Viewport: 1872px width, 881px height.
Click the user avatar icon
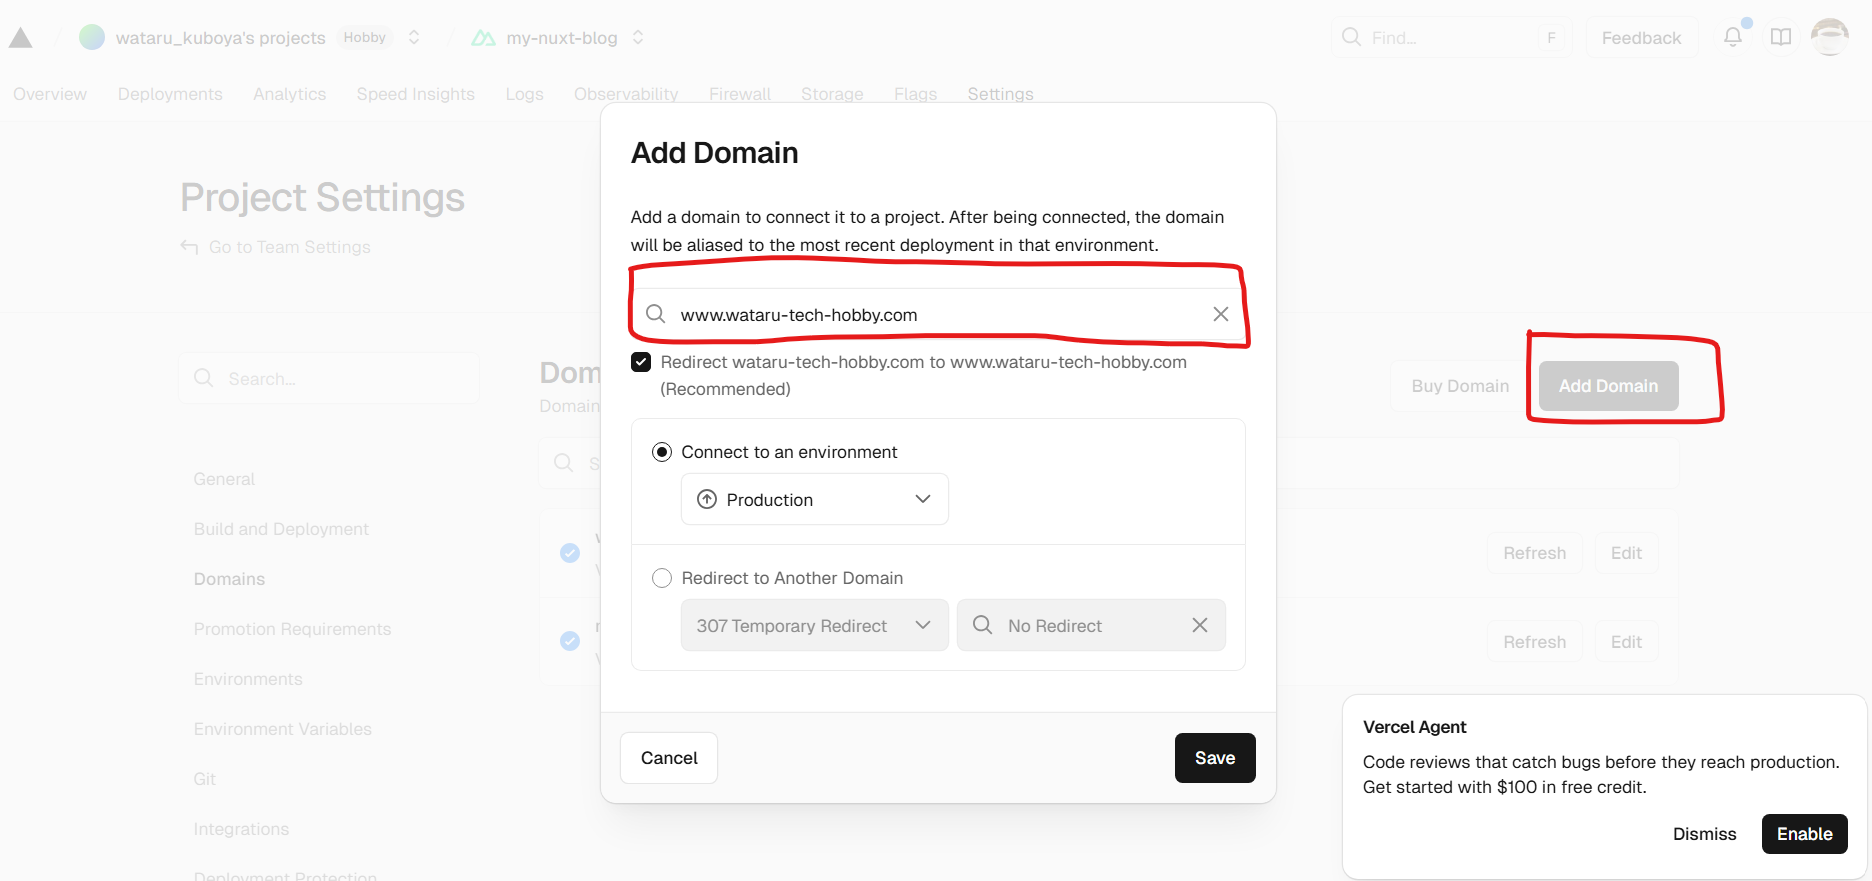click(1830, 37)
